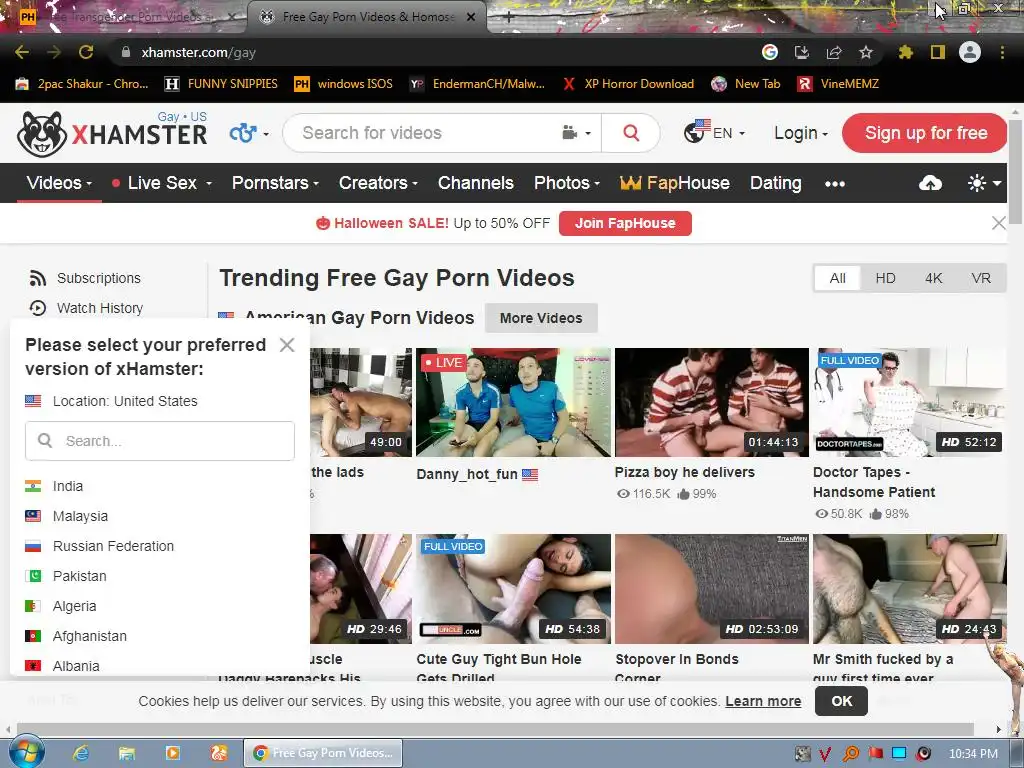The height and width of the screenshot is (768, 1024).
Task: Open the Chrome profile avatar
Action: coord(970,52)
